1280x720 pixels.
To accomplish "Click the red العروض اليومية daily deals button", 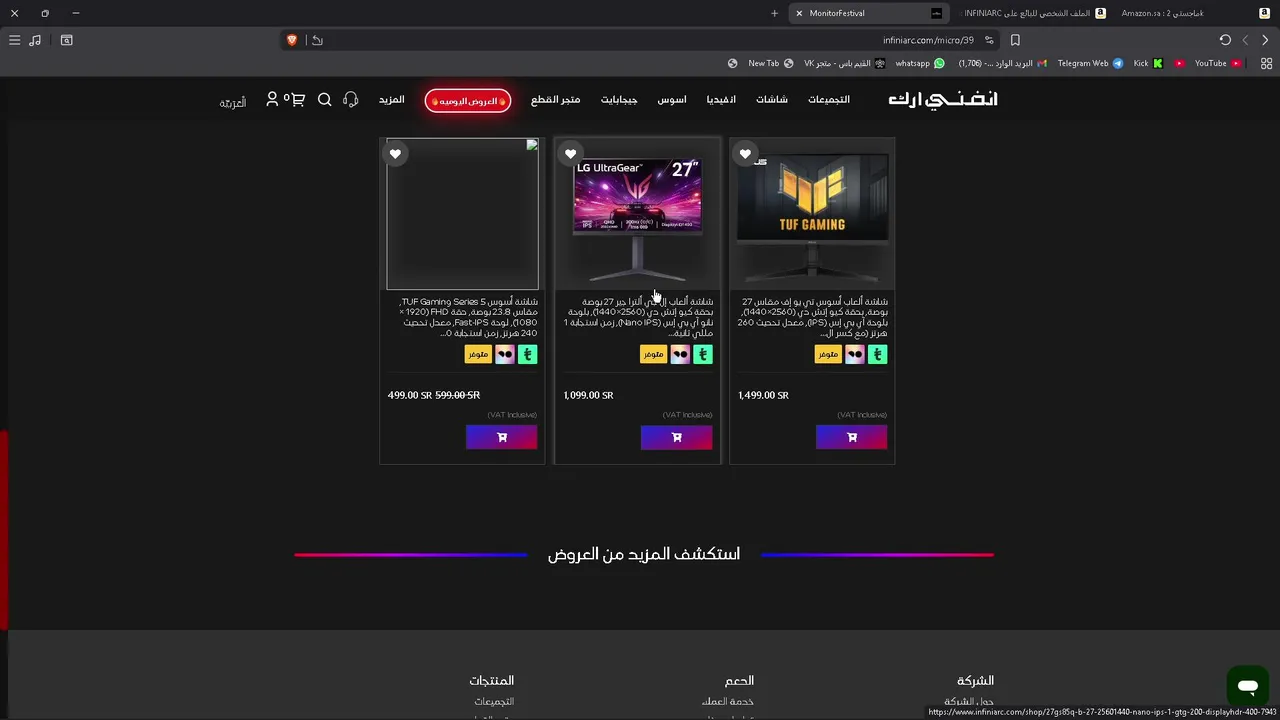I will (x=468, y=101).
